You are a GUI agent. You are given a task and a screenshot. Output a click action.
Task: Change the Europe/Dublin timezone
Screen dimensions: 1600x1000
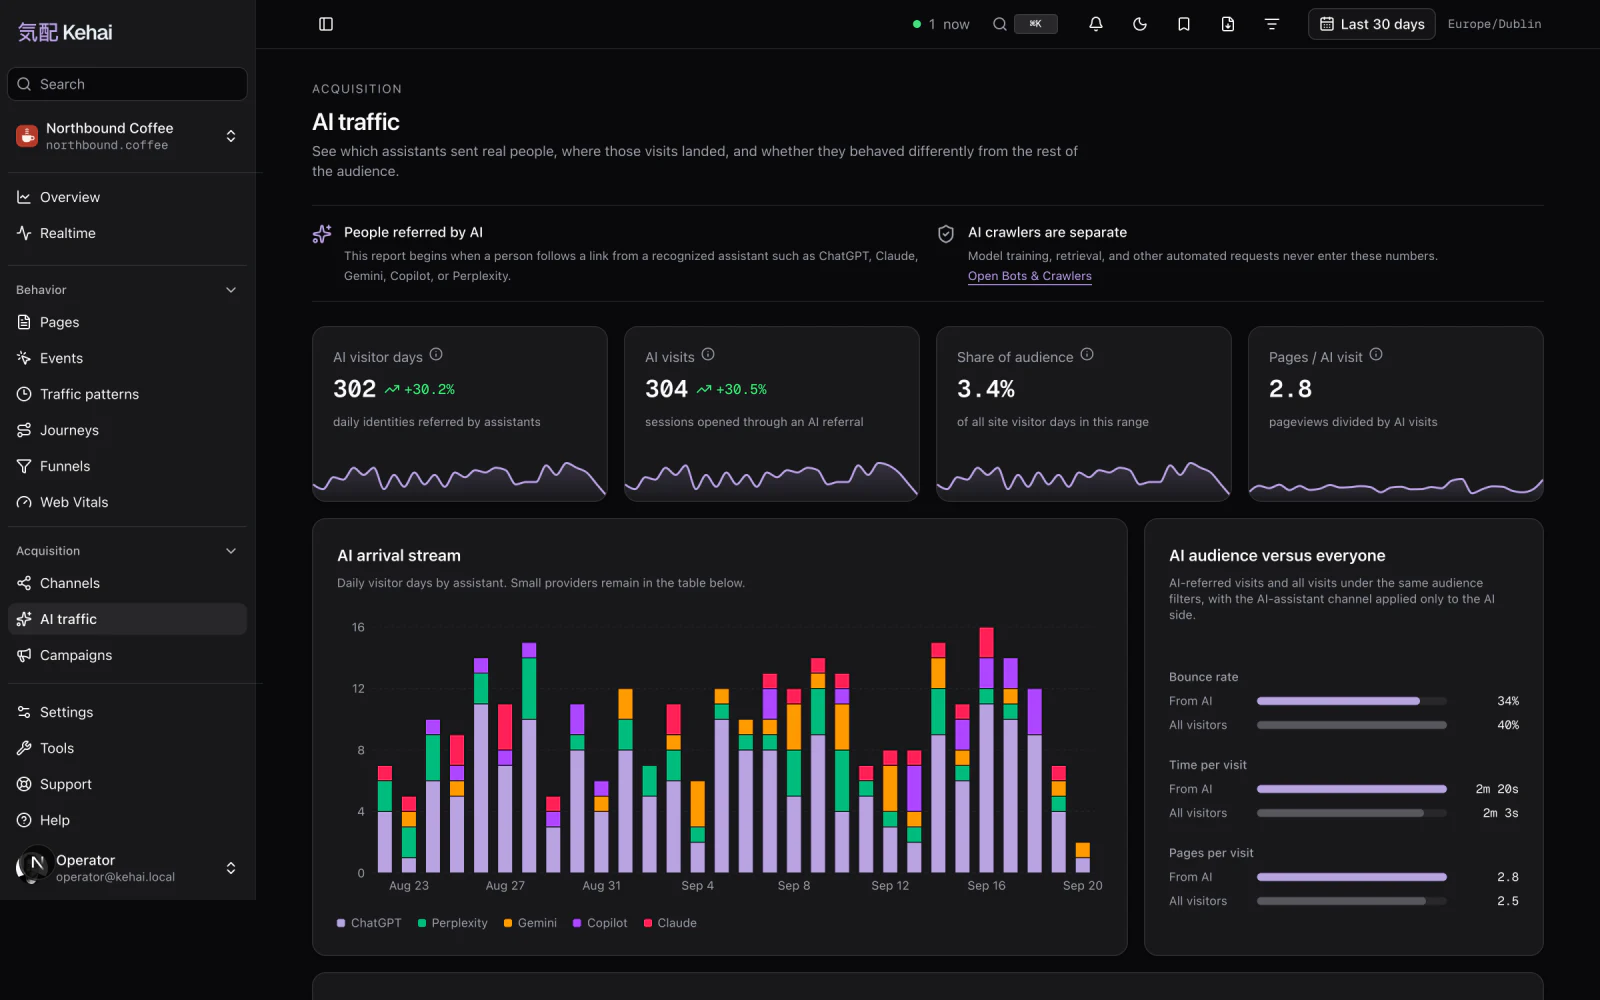coord(1494,24)
